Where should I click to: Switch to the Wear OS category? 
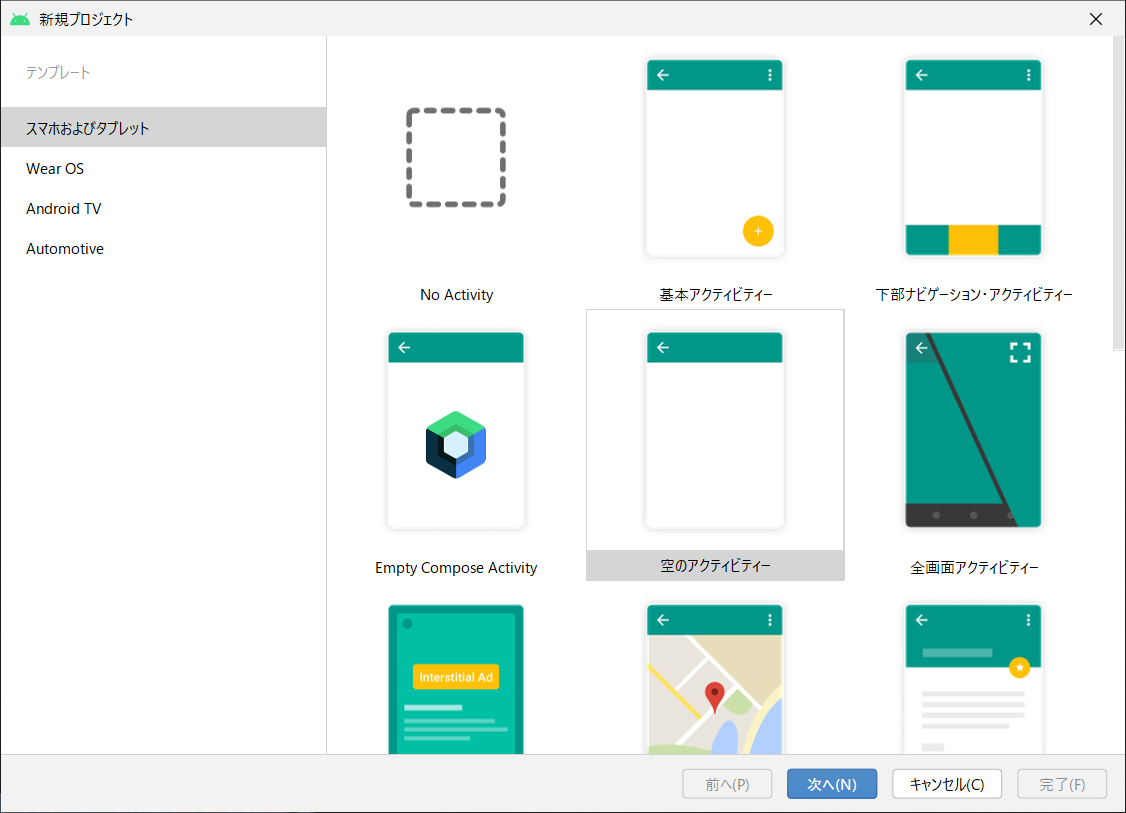164,168
